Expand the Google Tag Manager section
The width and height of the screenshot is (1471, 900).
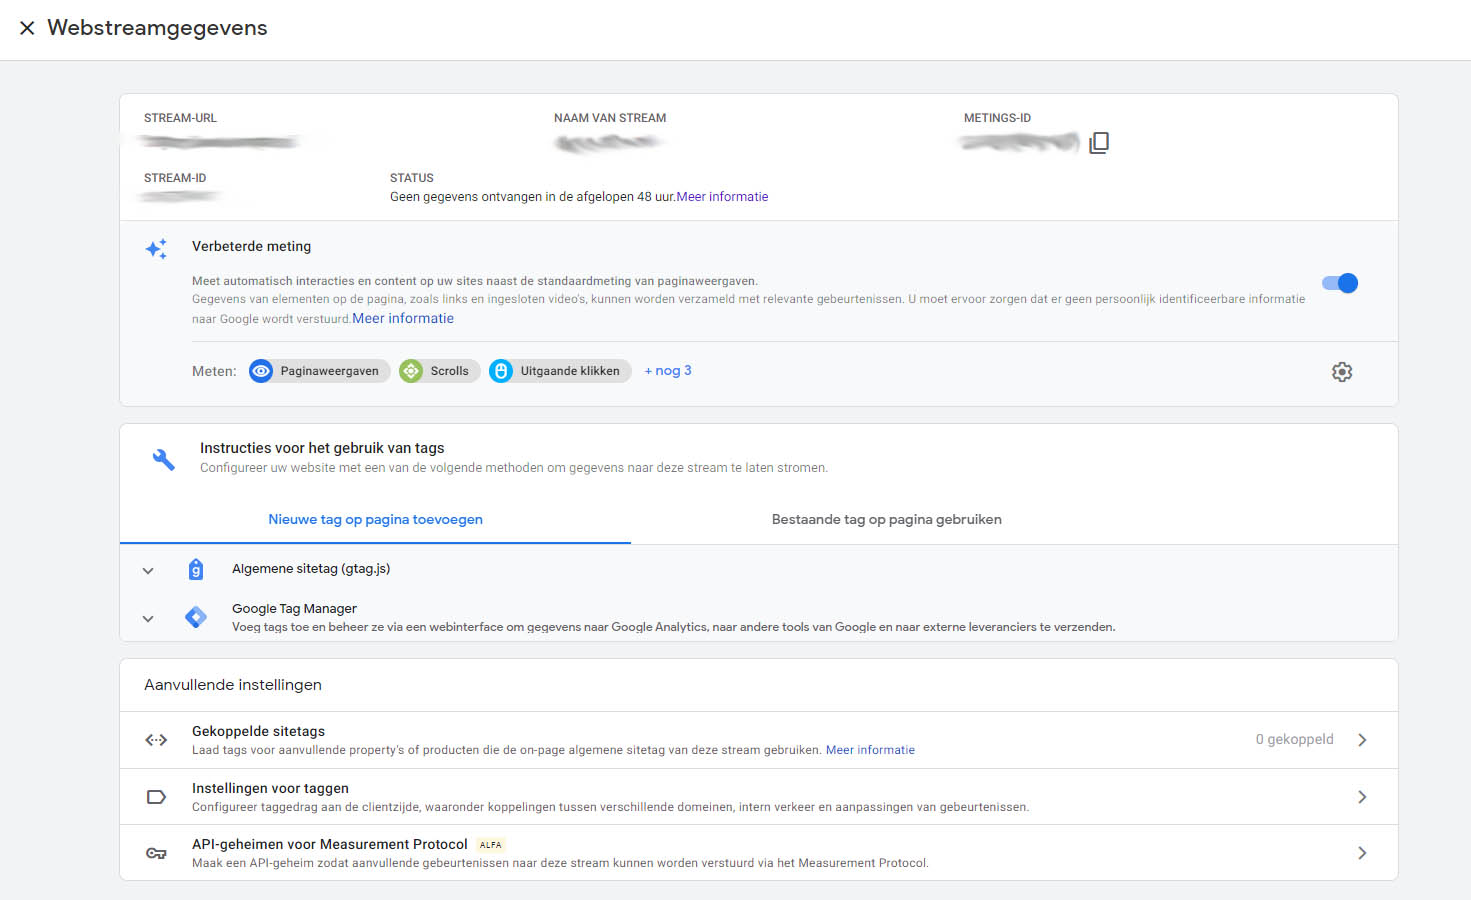pos(148,619)
